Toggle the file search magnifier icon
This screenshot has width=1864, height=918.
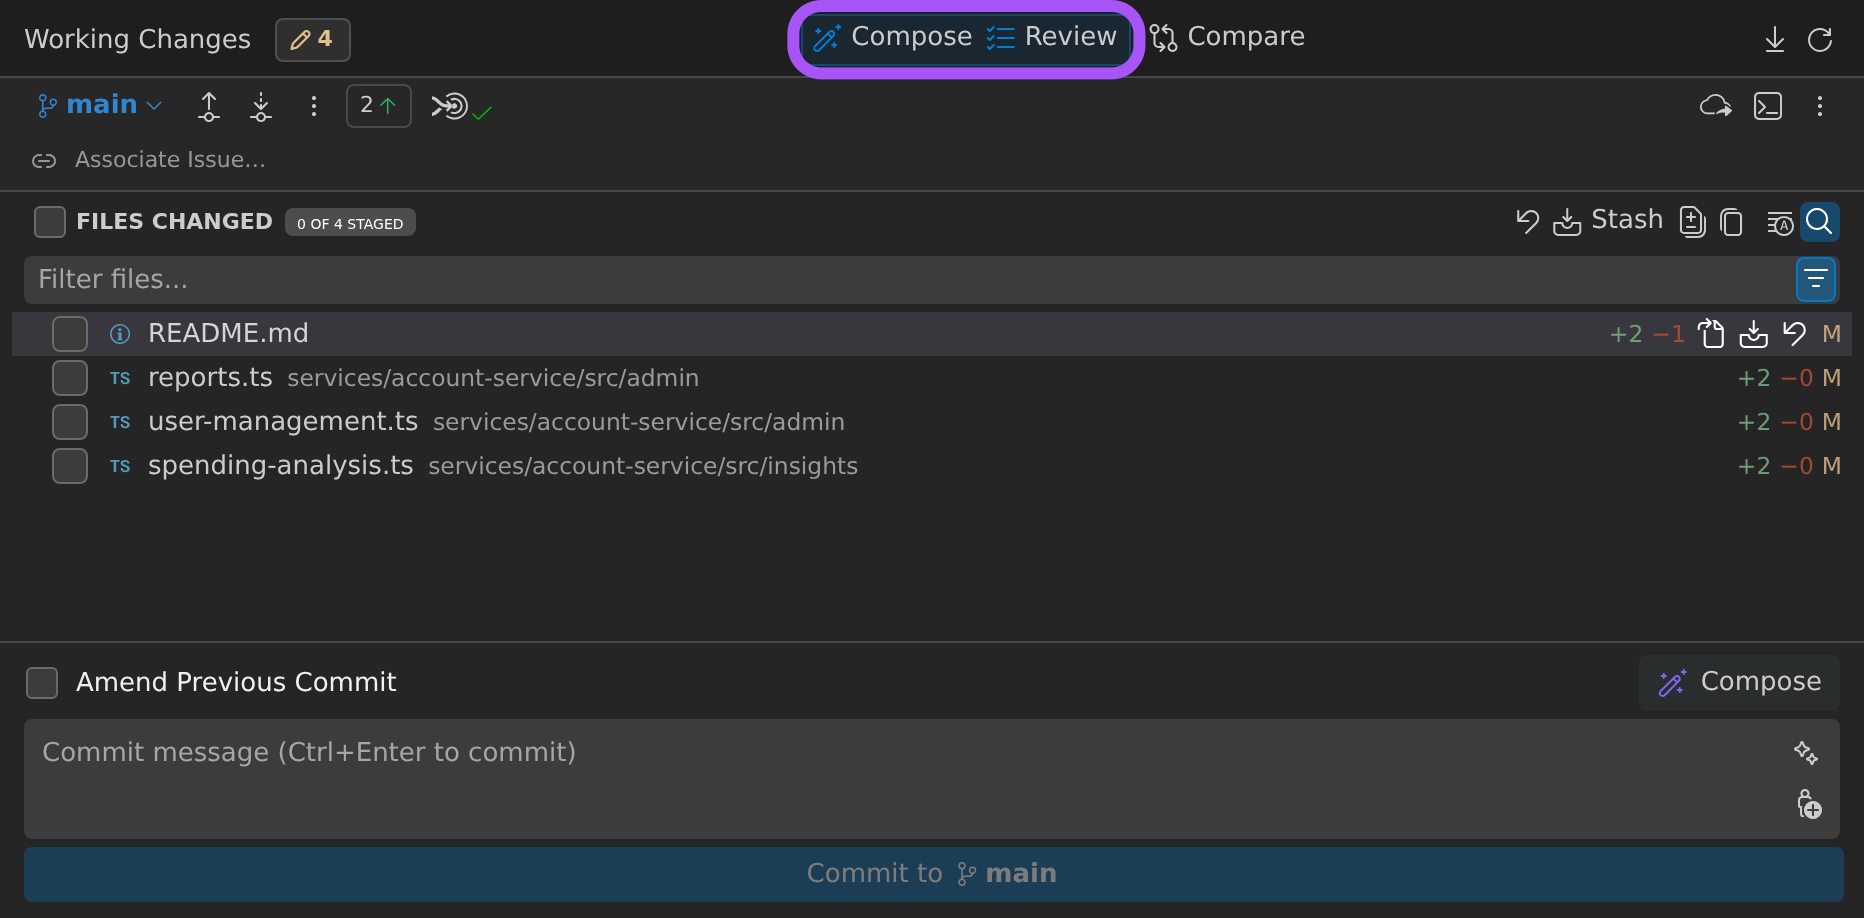(1820, 222)
